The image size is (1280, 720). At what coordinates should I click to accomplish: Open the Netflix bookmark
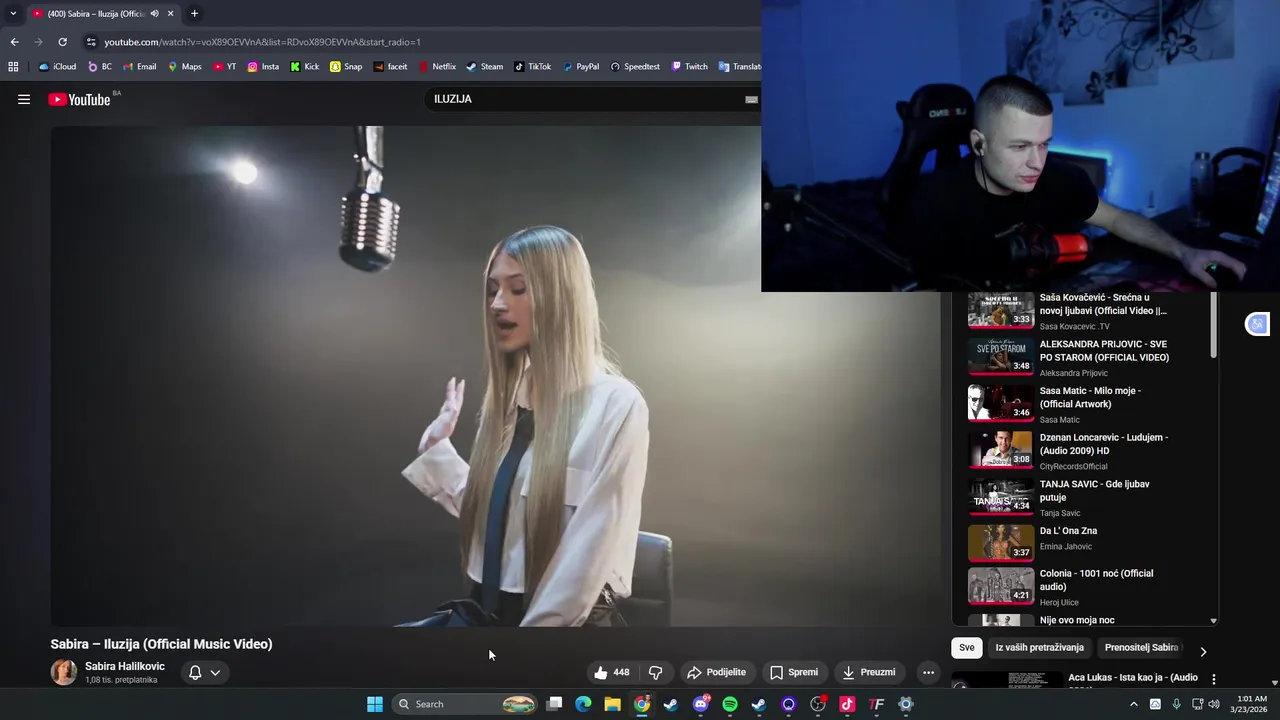(437, 67)
